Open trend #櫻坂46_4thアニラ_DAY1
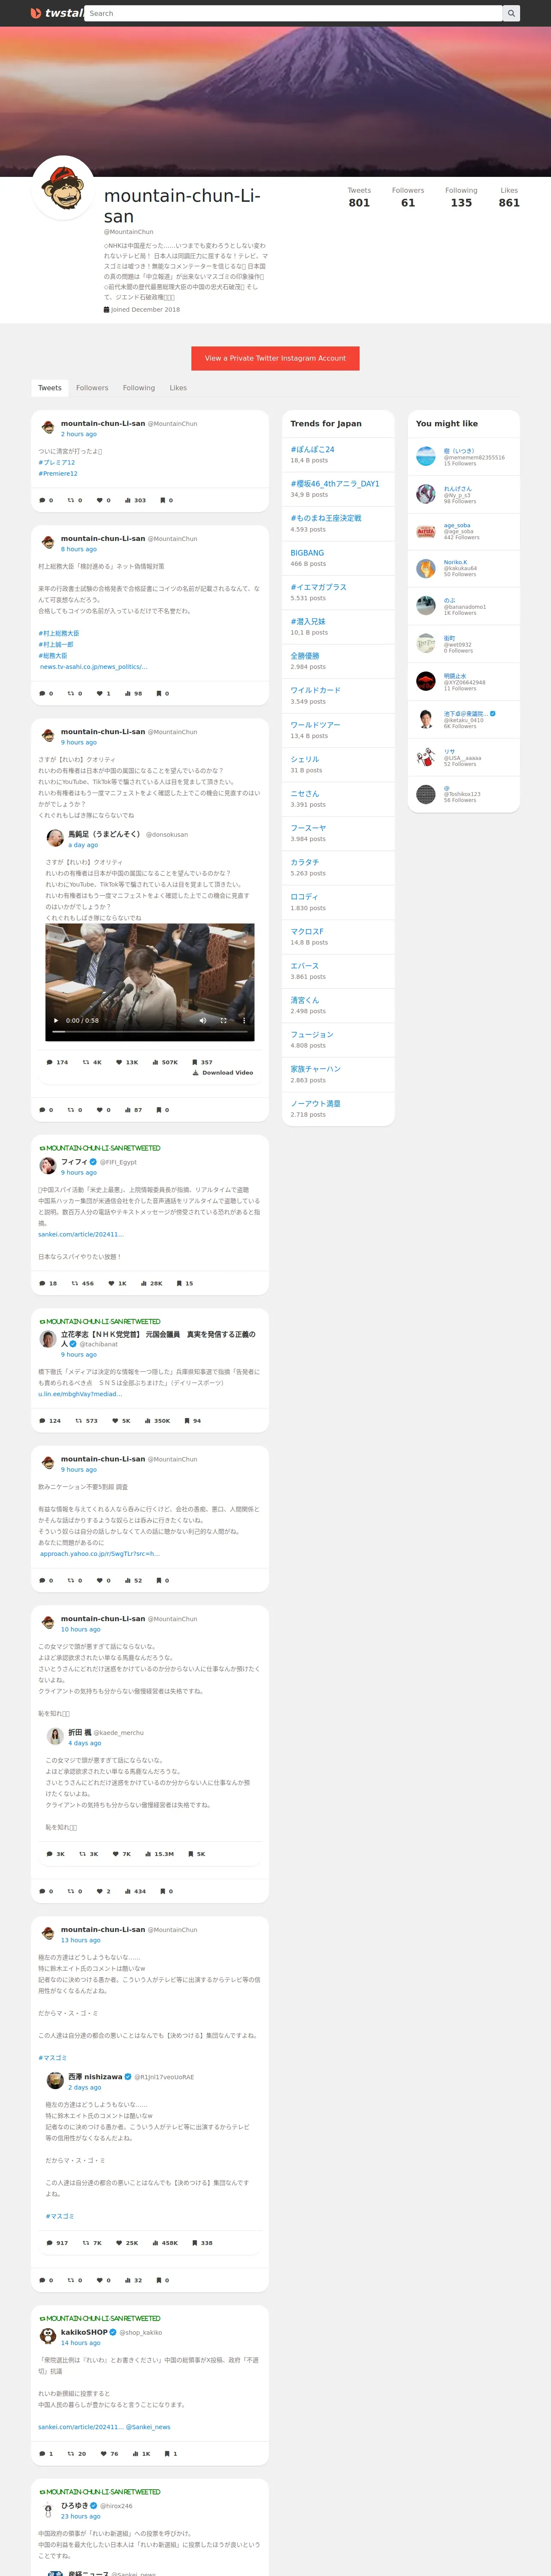The image size is (551, 2576). pos(335,484)
